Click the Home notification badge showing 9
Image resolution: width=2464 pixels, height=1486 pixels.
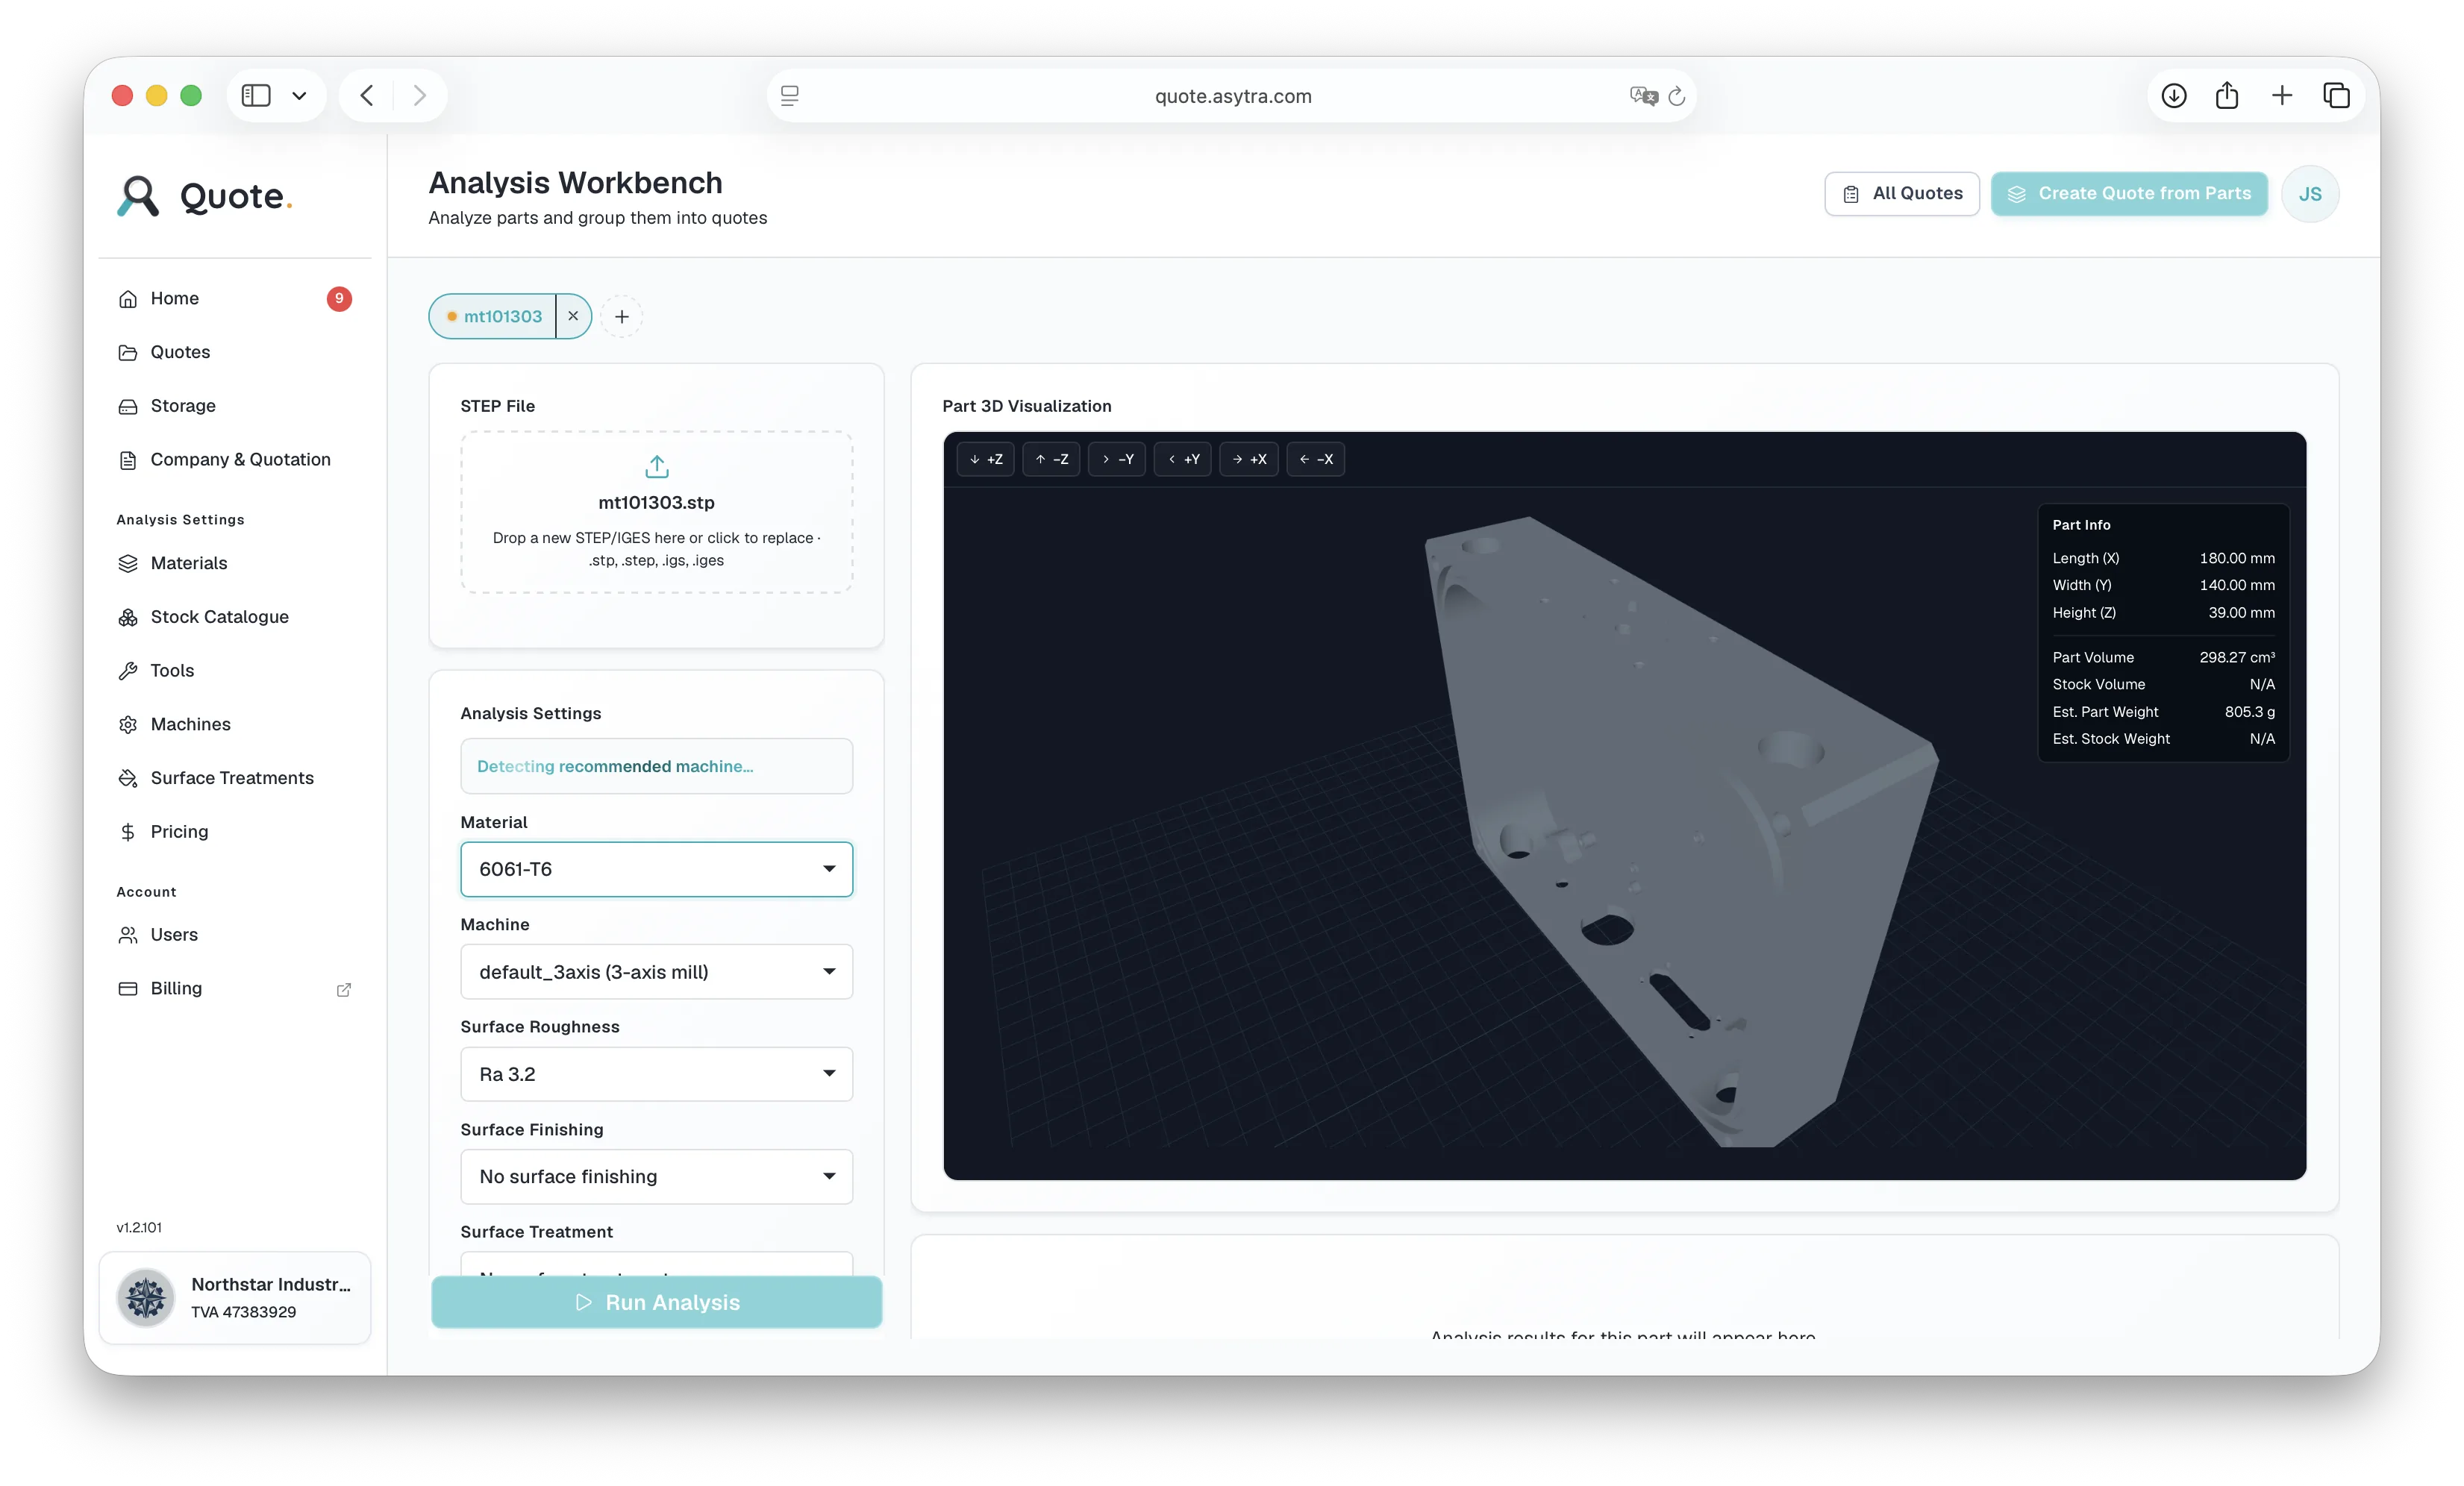[339, 298]
